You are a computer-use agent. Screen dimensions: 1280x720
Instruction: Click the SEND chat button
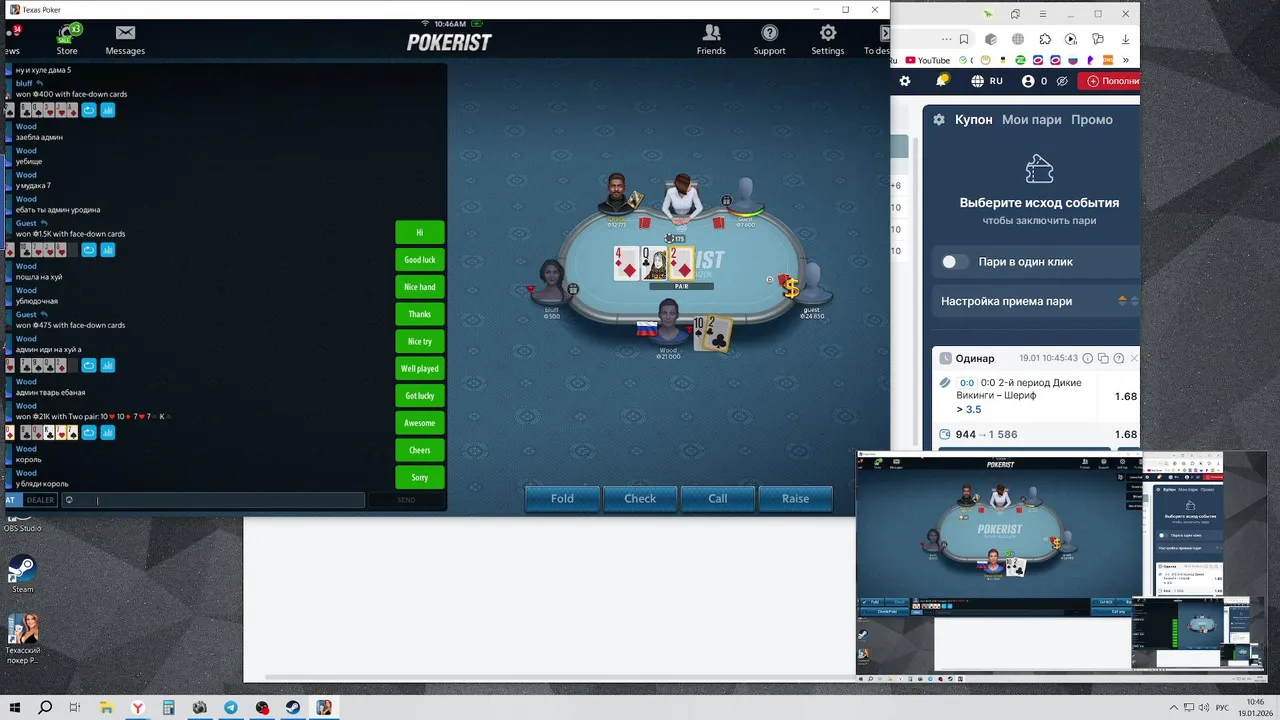(406, 500)
